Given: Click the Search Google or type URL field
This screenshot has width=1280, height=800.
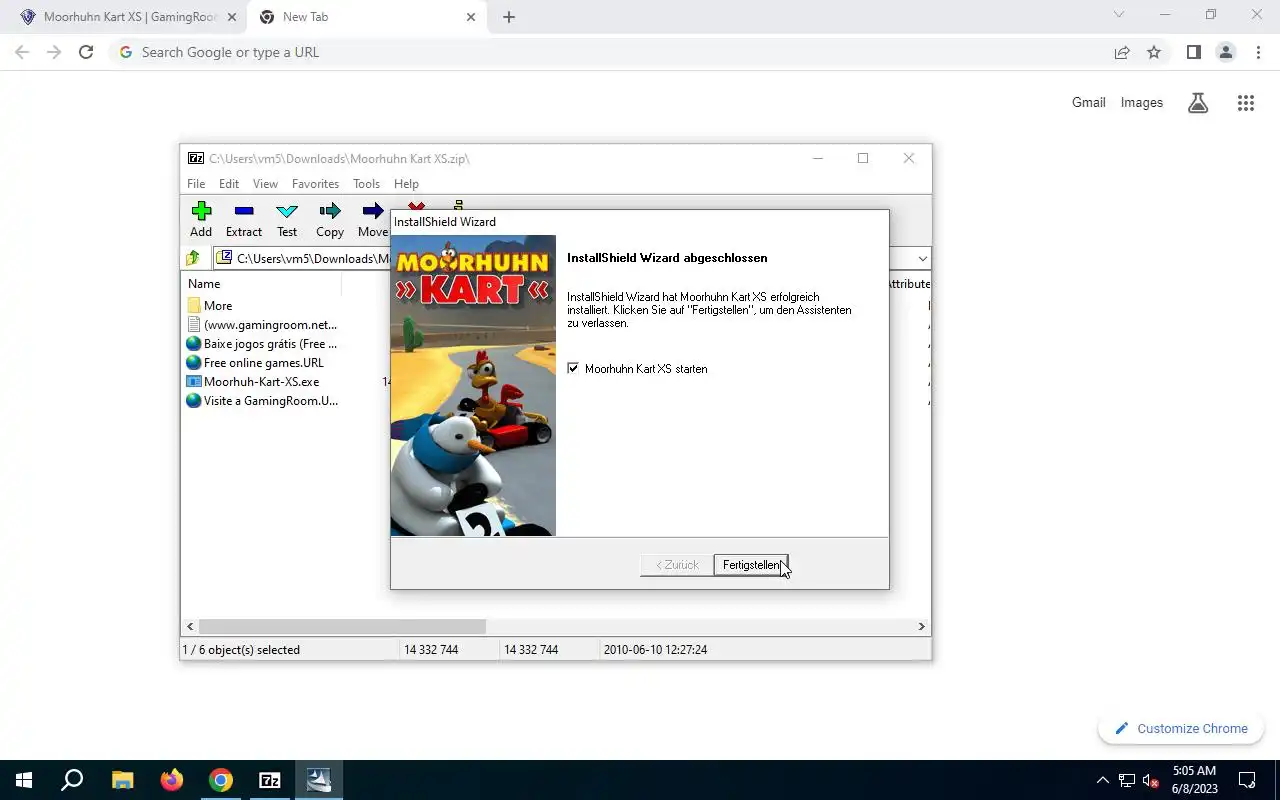Looking at the screenshot, I should coord(610,52).
